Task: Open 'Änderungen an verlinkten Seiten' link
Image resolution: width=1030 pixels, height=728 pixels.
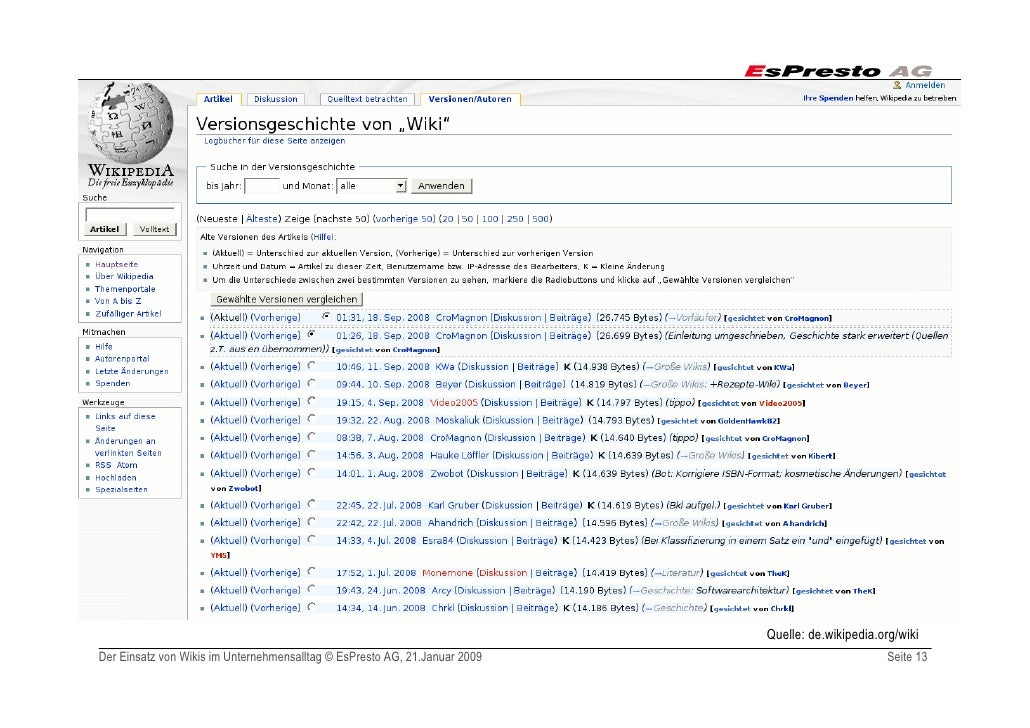Action: [x=128, y=447]
